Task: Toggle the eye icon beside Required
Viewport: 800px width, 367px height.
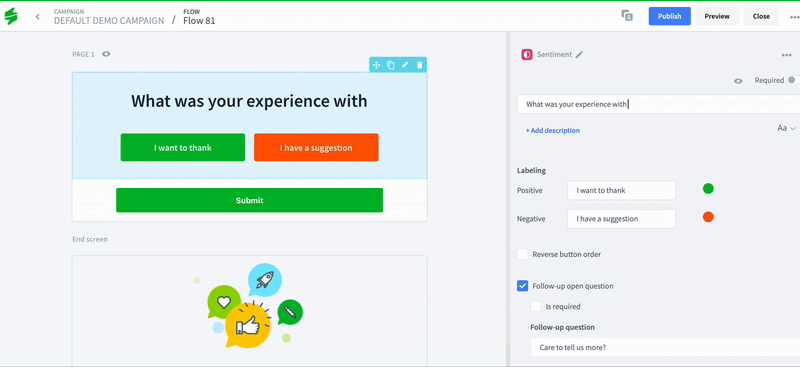Action: tap(738, 81)
